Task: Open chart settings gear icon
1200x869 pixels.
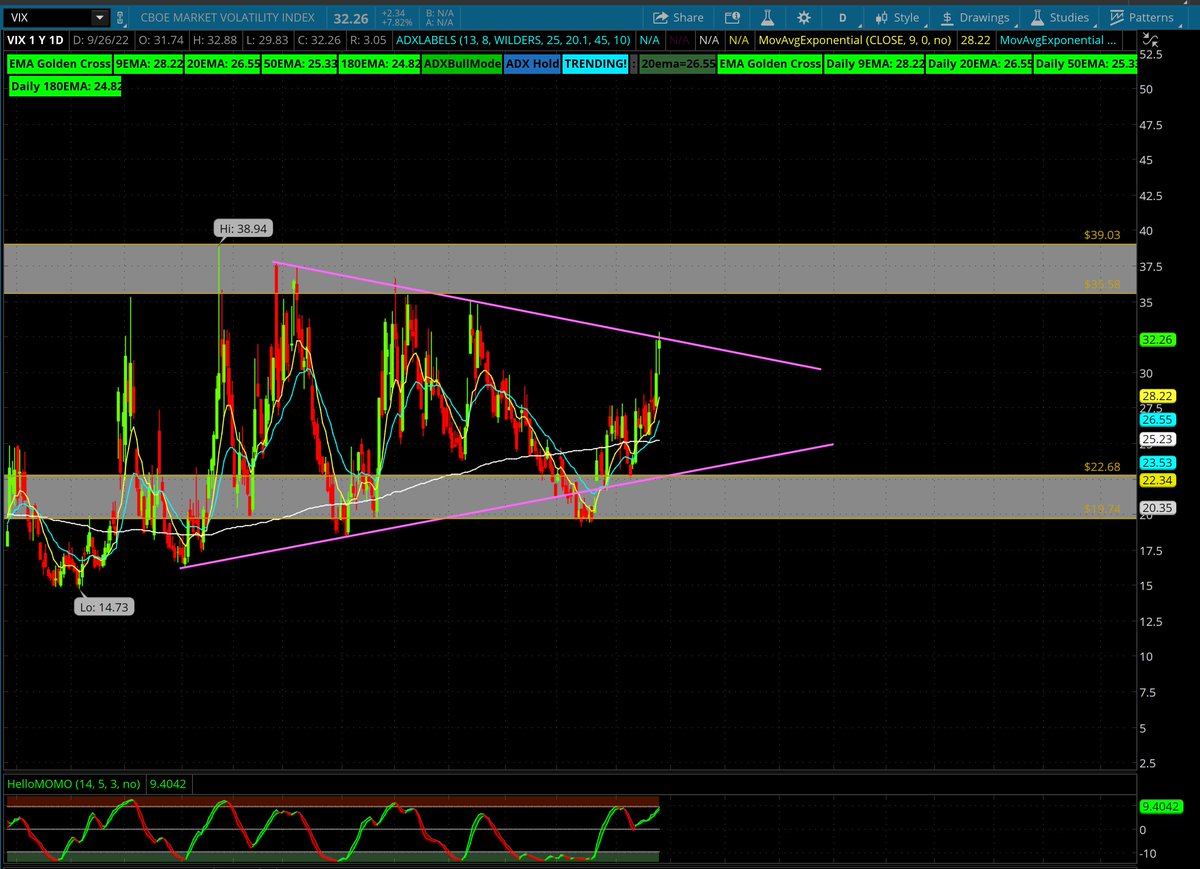Action: [804, 17]
